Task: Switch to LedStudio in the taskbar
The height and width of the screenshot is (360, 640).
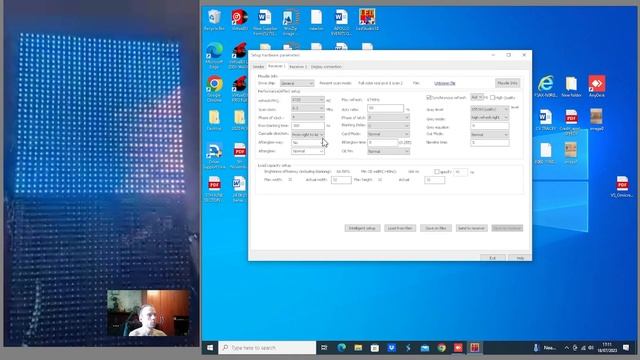Action: [475, 348]
